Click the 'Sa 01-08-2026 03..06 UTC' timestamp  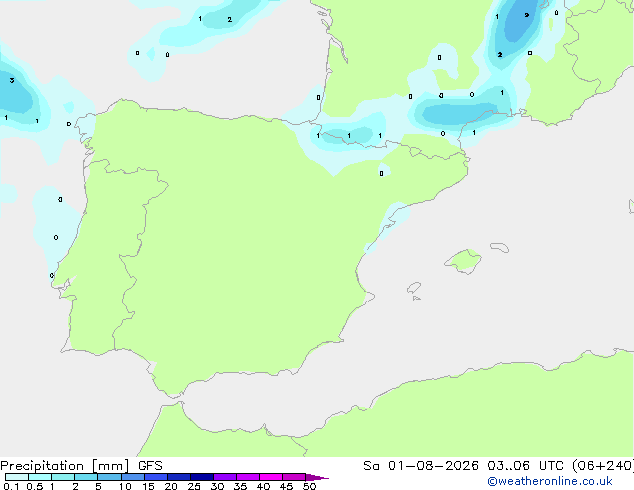point(463,466)
